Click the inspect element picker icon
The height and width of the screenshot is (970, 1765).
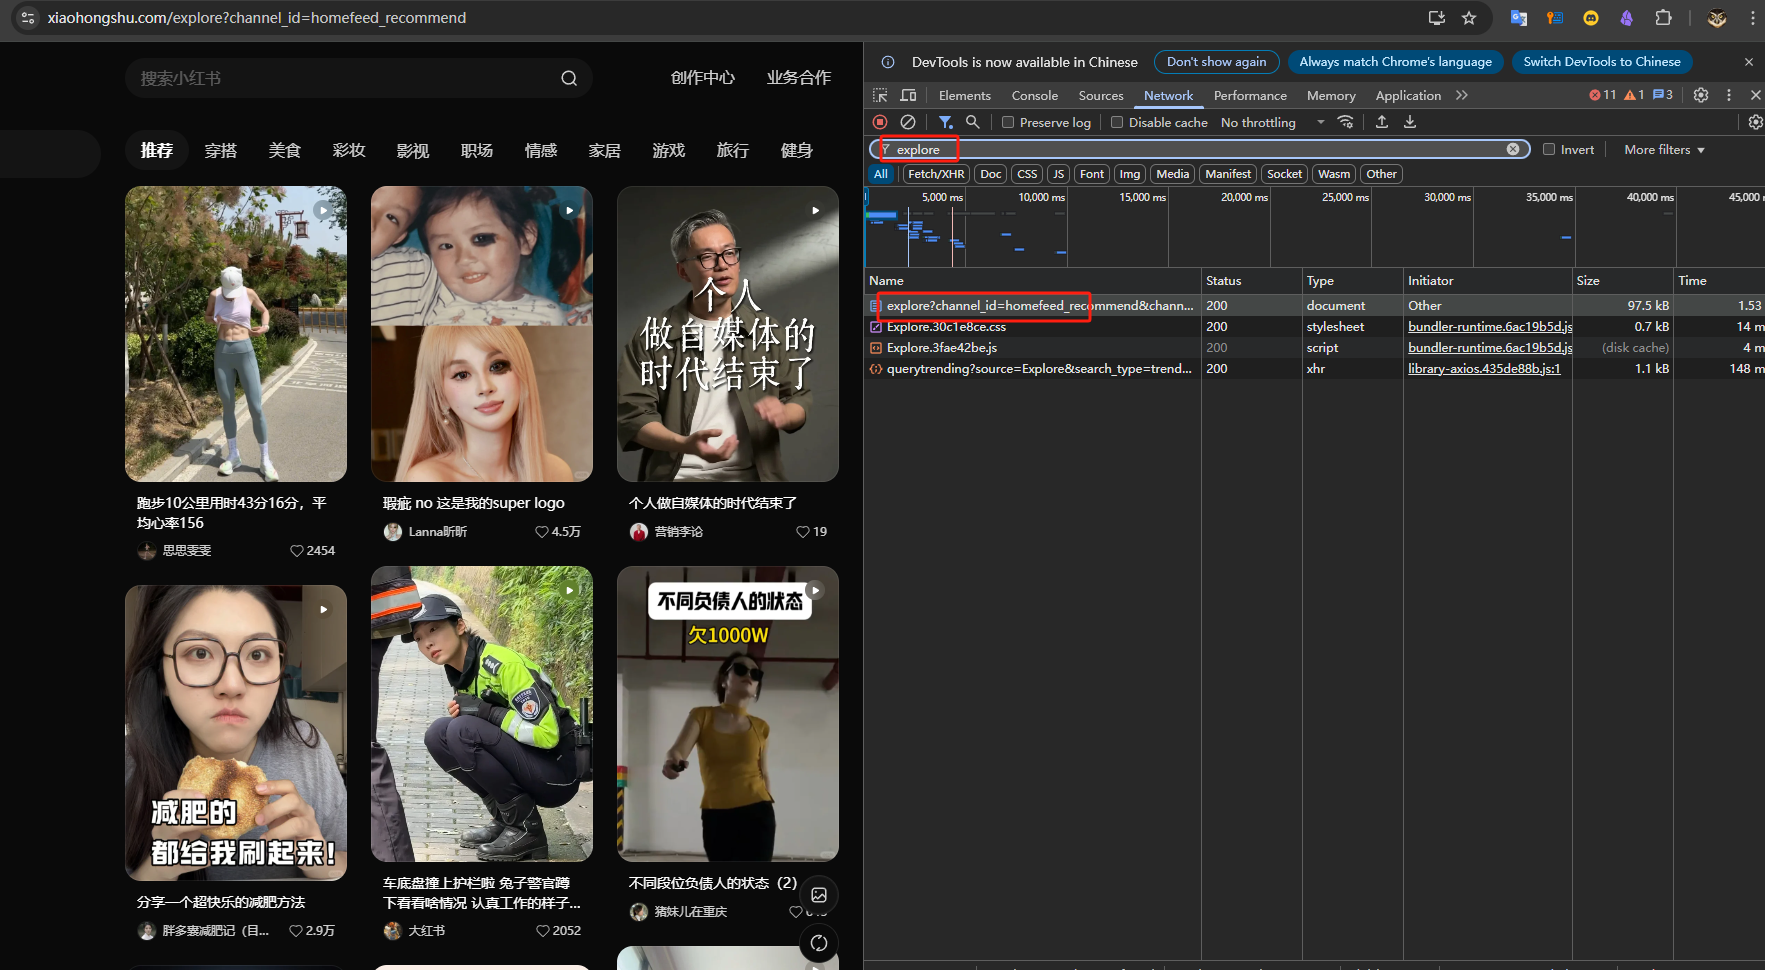(x=880, y=95)
